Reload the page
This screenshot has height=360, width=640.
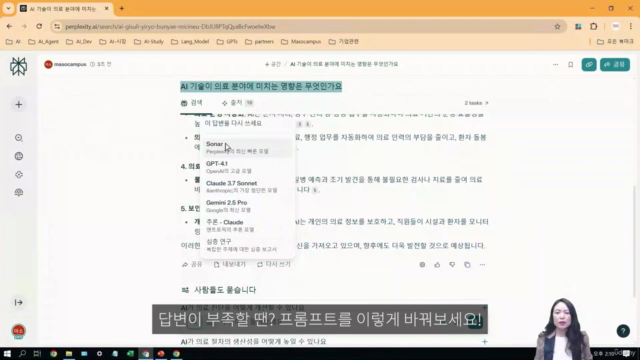coord(39,27)
